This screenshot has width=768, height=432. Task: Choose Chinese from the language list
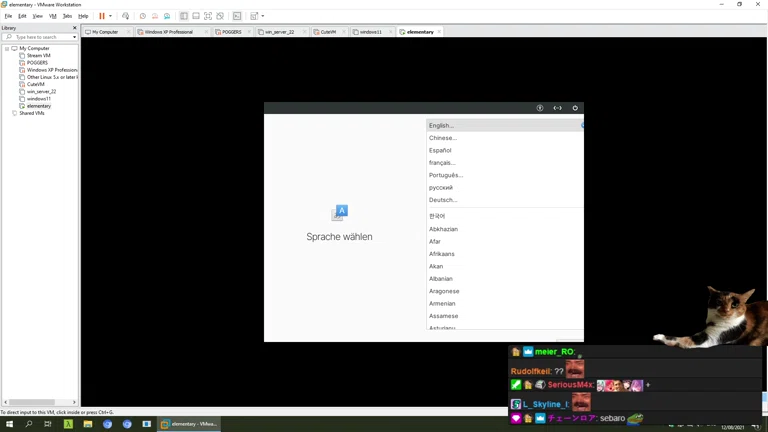point(504,138)
